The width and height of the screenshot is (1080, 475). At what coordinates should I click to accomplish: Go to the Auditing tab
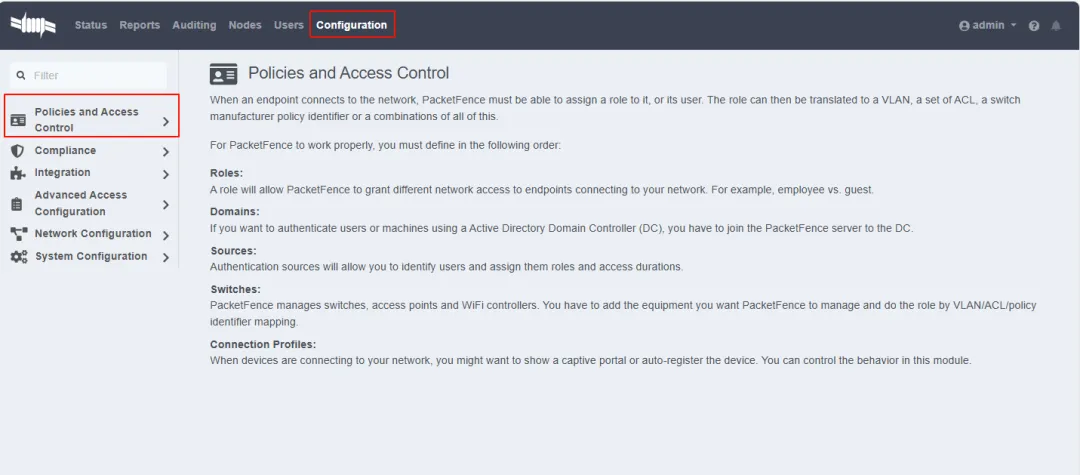pos(194,25)
